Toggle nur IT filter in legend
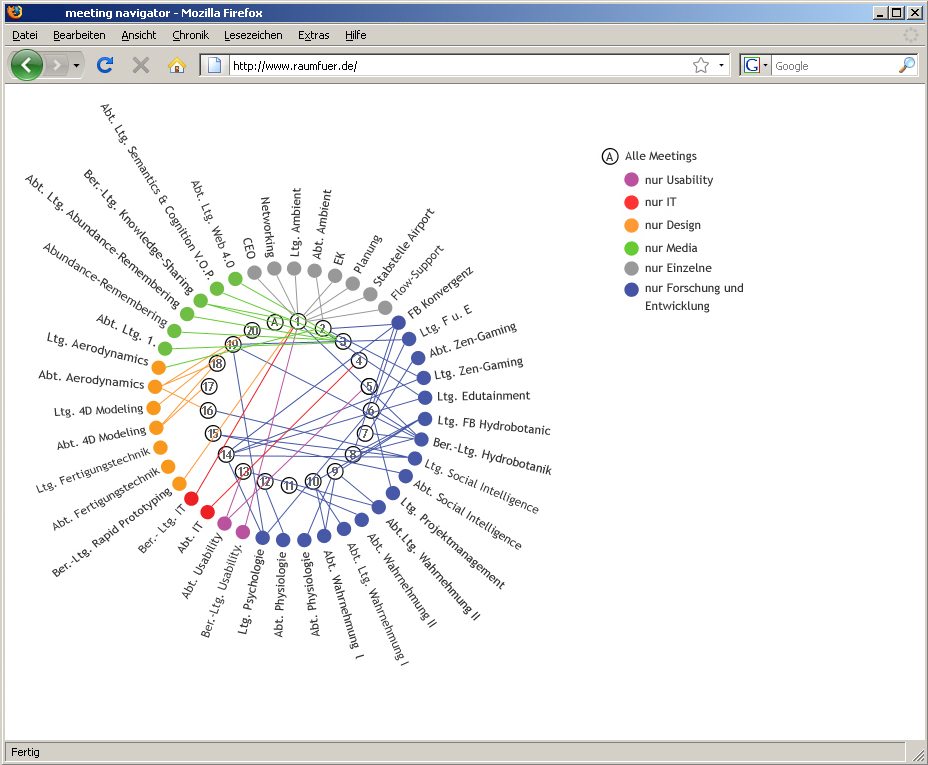The height and width of the screenshot is (765, 928). [x=660, y=202]
